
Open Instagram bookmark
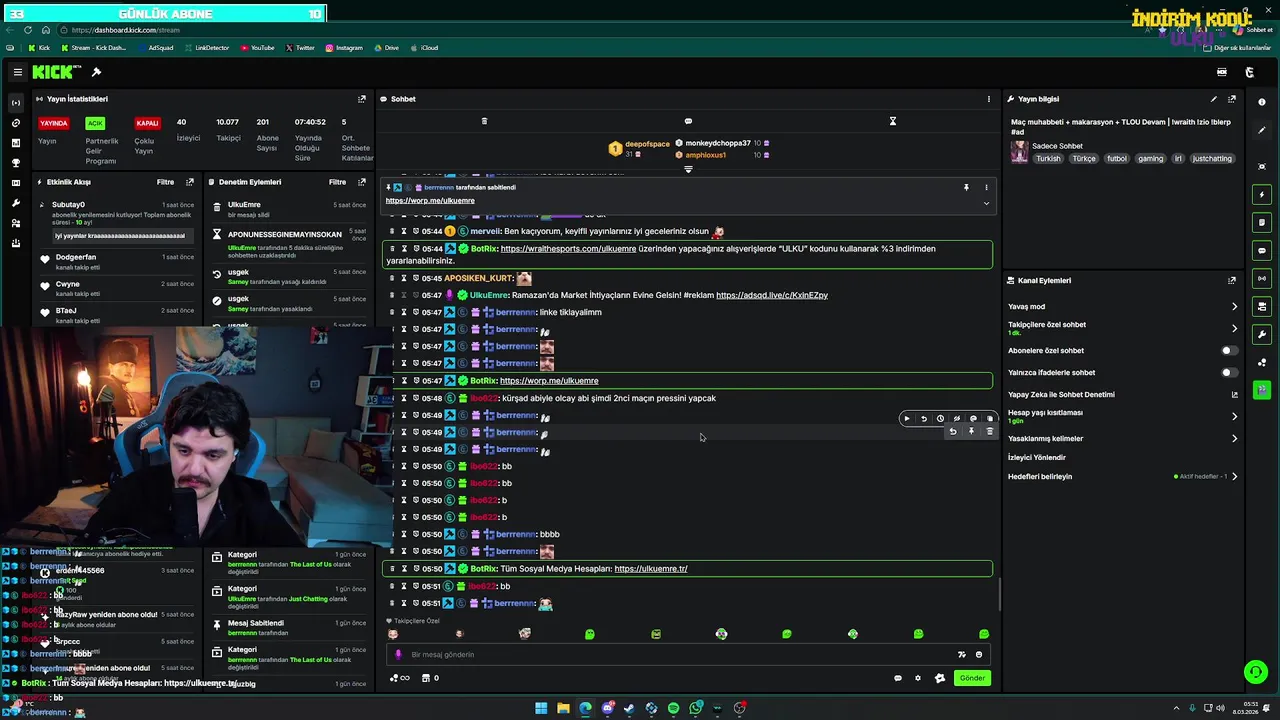[343, 48]
